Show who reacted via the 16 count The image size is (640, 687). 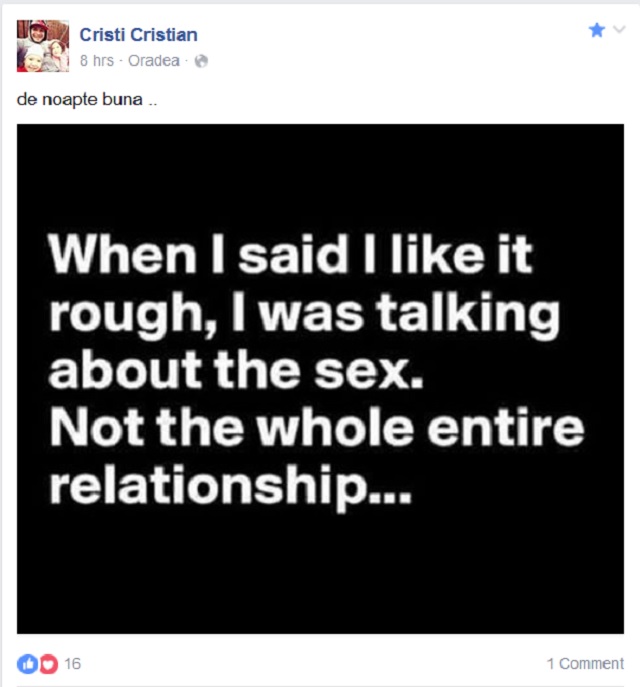click(72, 663)
